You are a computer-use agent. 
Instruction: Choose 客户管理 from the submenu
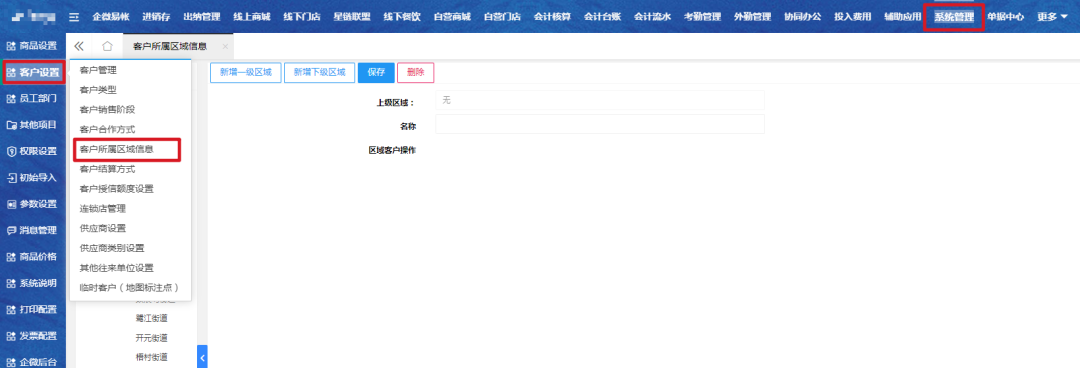[98, 70]
